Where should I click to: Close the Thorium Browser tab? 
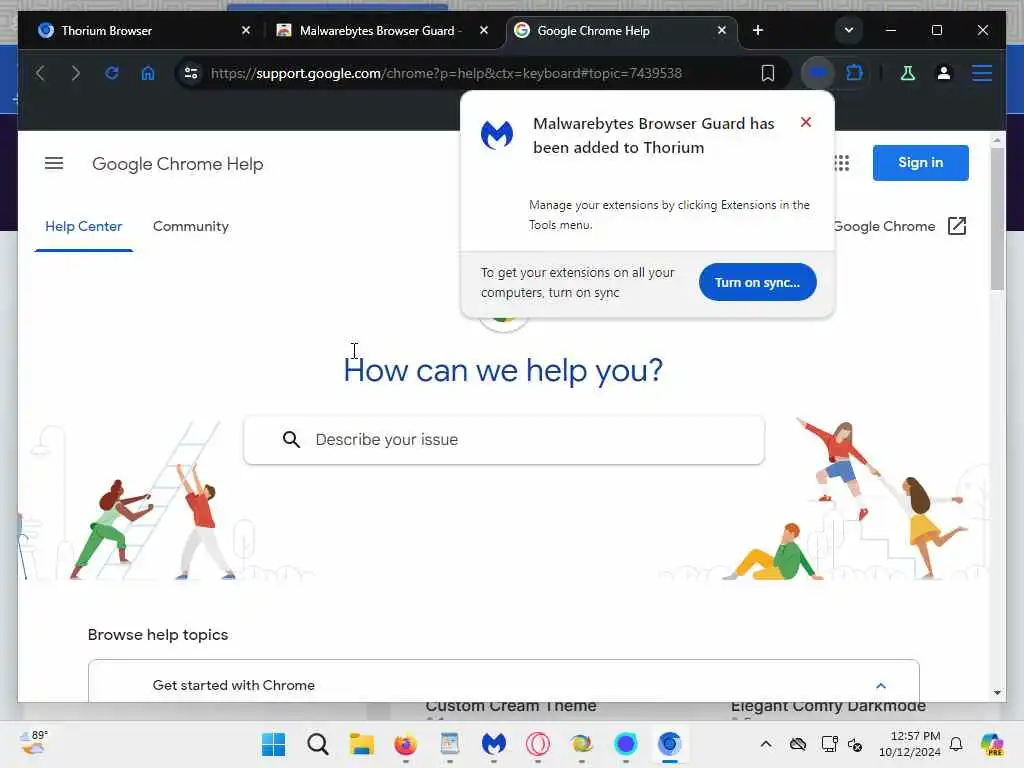click(246, 30)
